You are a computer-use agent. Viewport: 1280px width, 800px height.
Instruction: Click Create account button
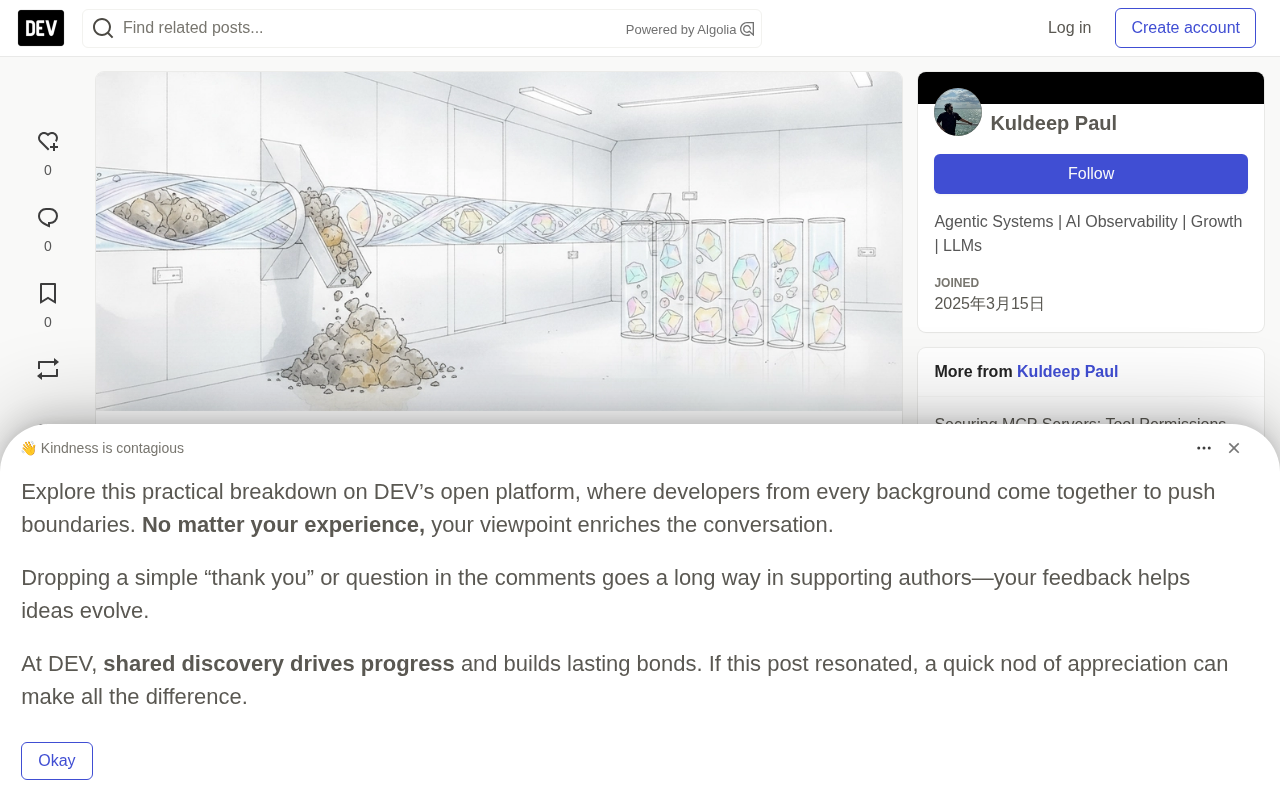(x=1185, y=28)
